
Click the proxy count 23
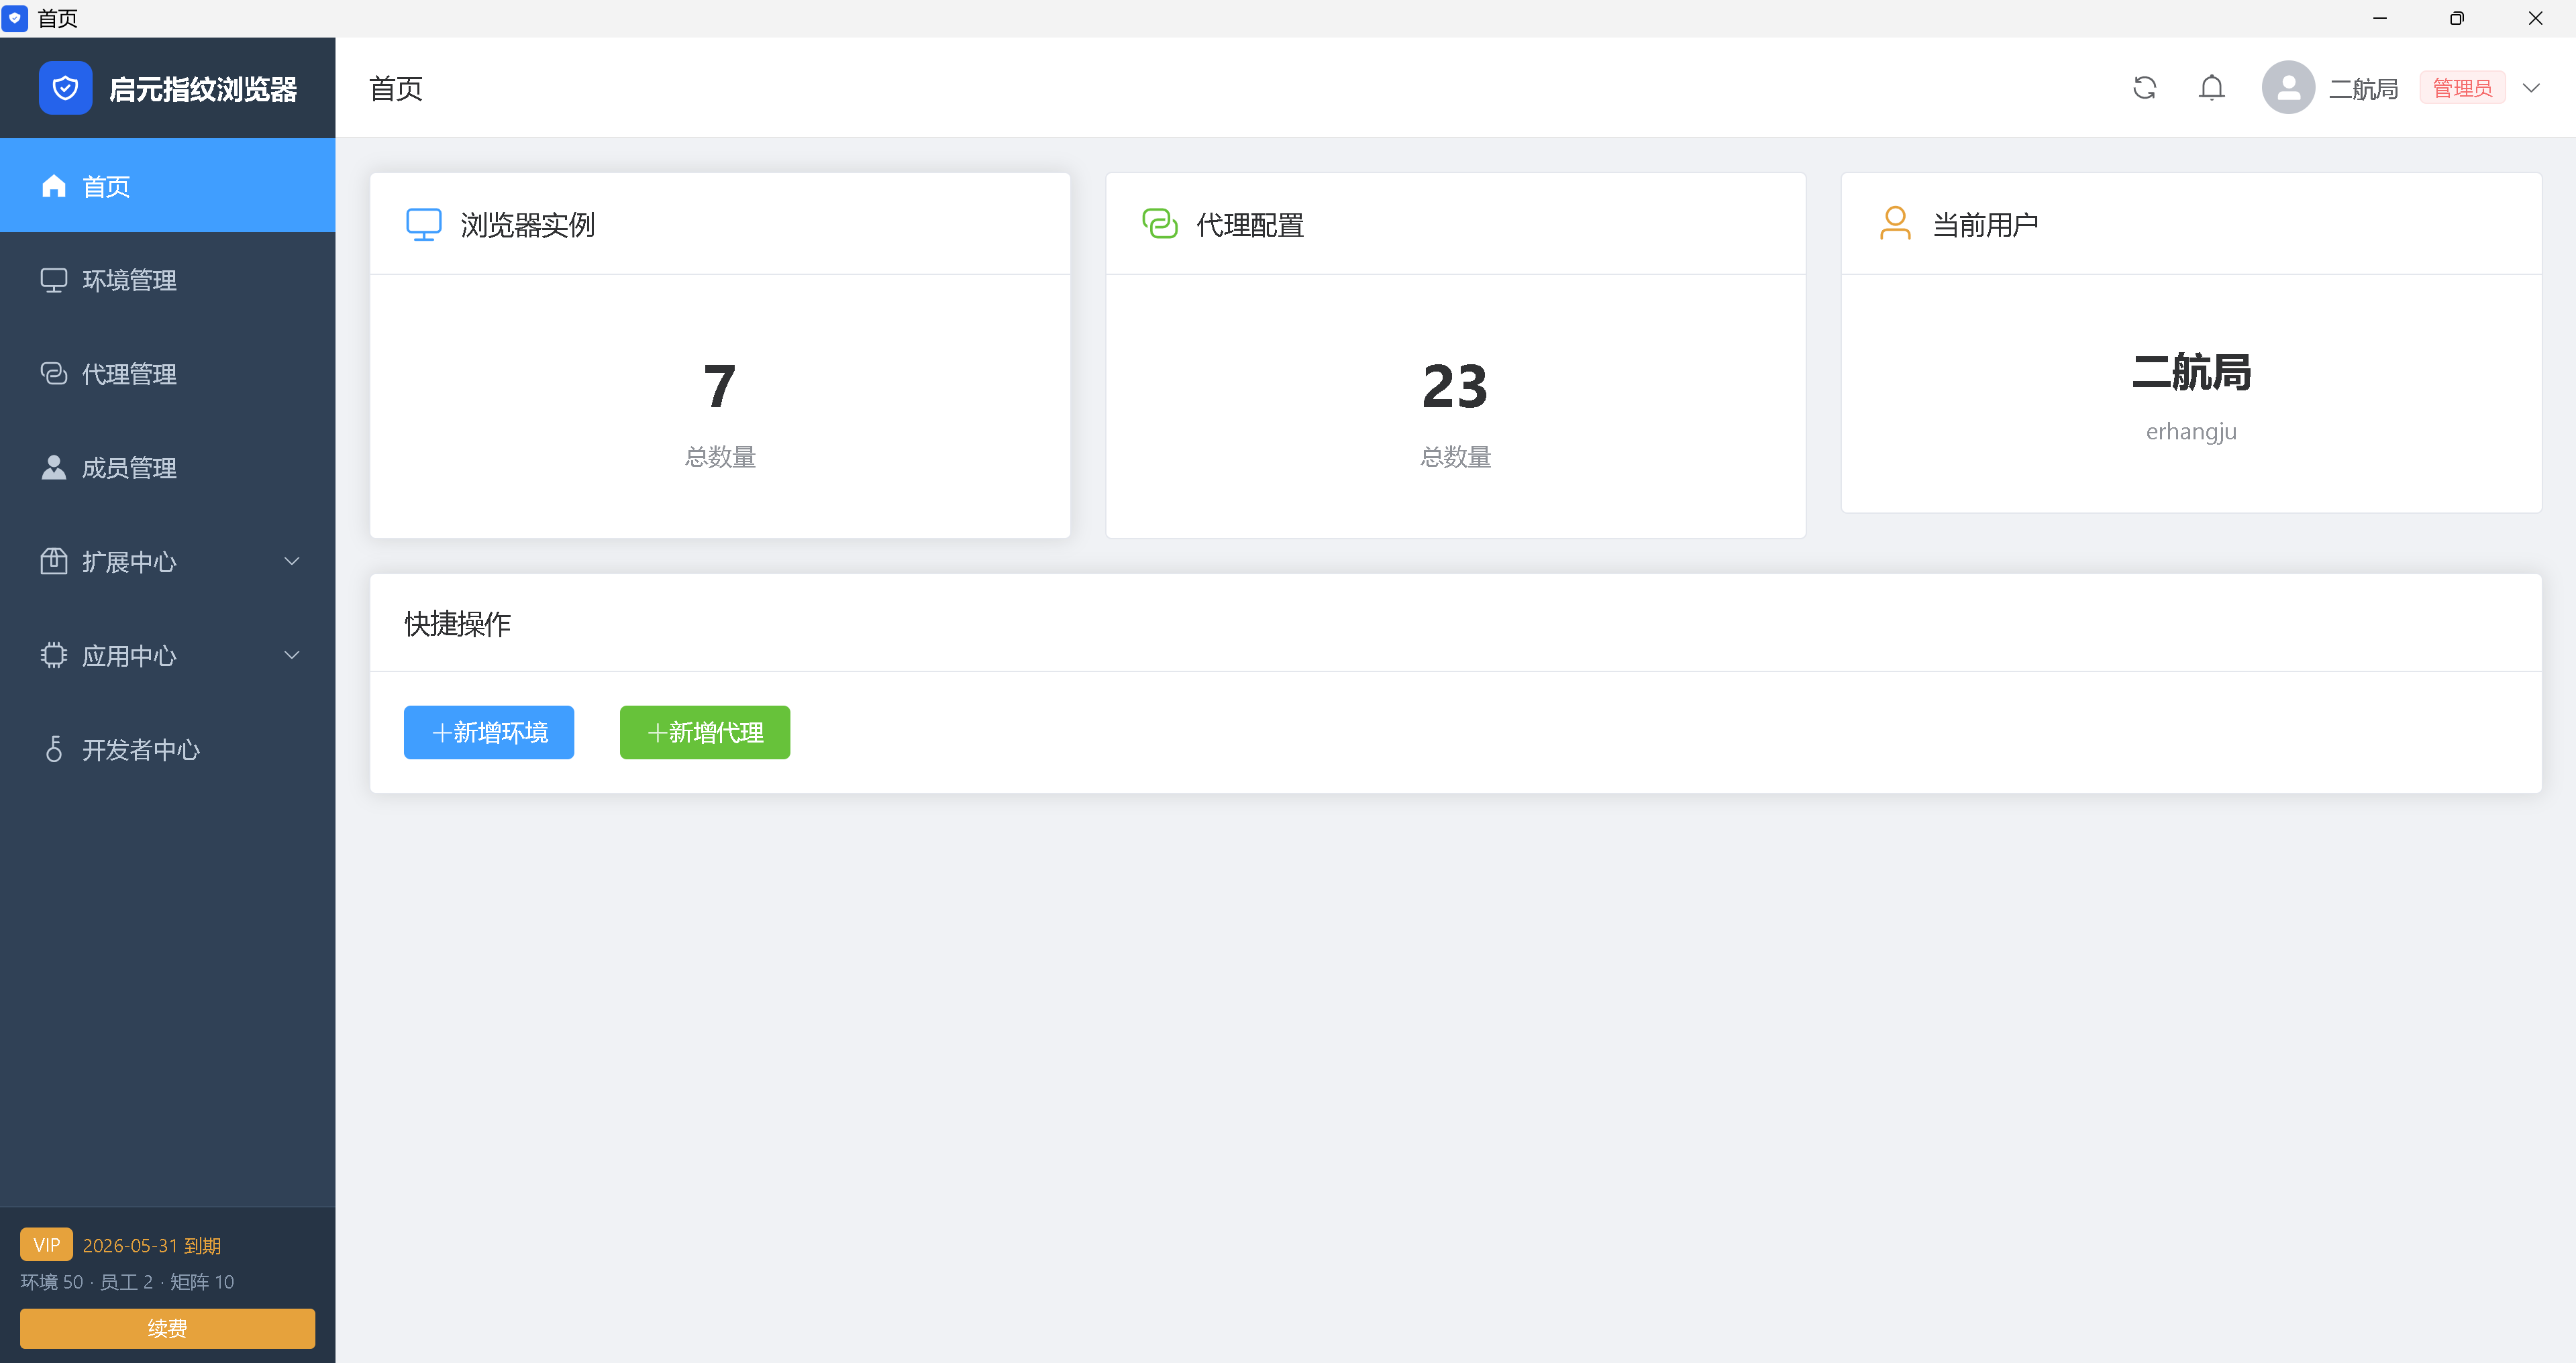tap(1455, 387)
